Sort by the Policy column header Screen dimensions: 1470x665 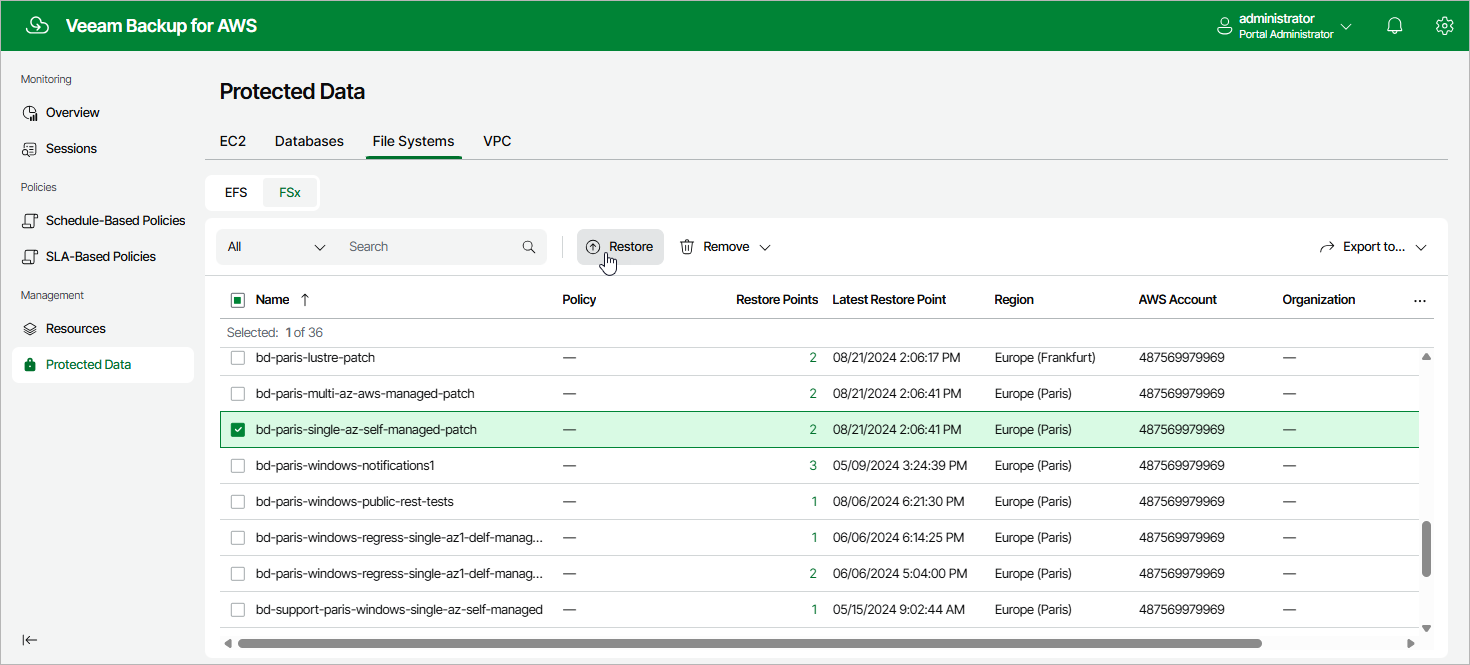tap(579, 300)
